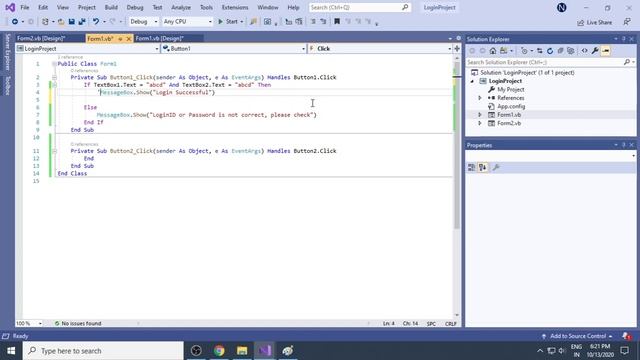Open the user account avatar
Viewport: 640px width, 360px height.
point(562,7)
